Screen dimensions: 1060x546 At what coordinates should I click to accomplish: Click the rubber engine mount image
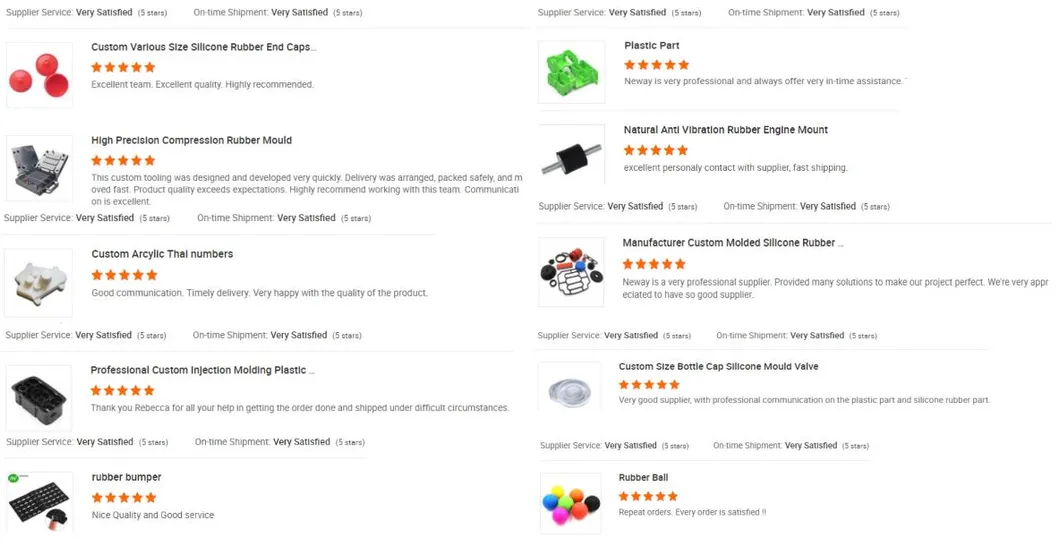(x=571, y=156)
